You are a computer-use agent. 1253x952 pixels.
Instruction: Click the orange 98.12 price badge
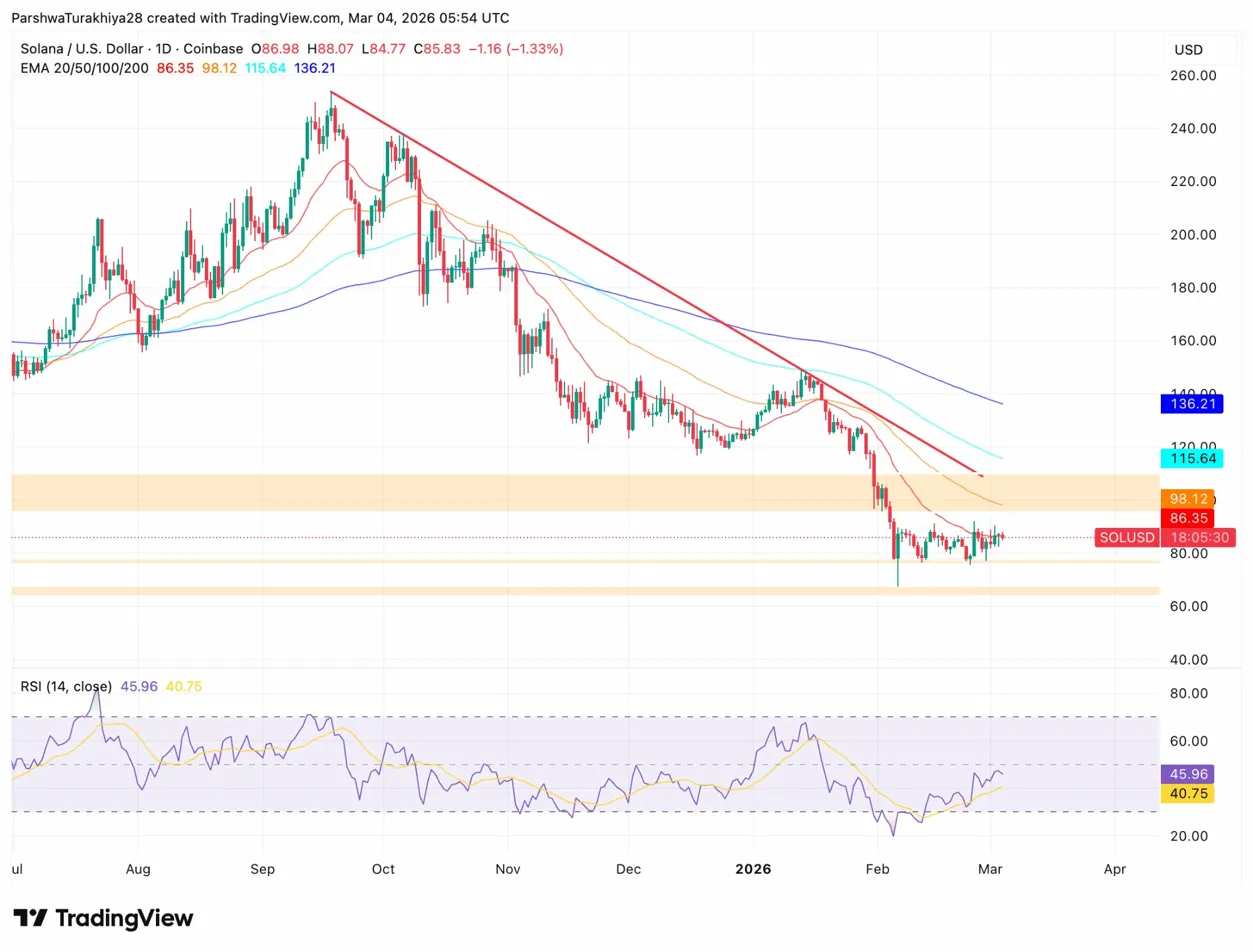1191,498
